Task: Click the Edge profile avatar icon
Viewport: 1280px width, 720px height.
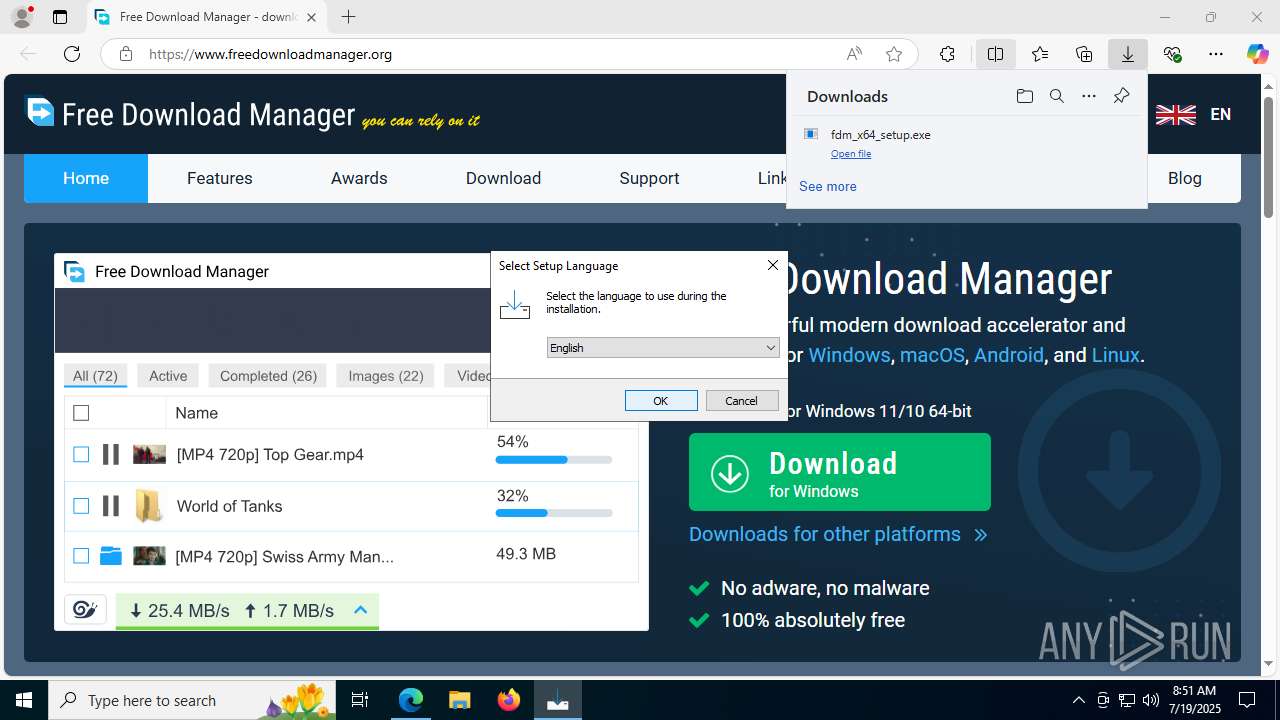Action: click(x=22, y=17)
